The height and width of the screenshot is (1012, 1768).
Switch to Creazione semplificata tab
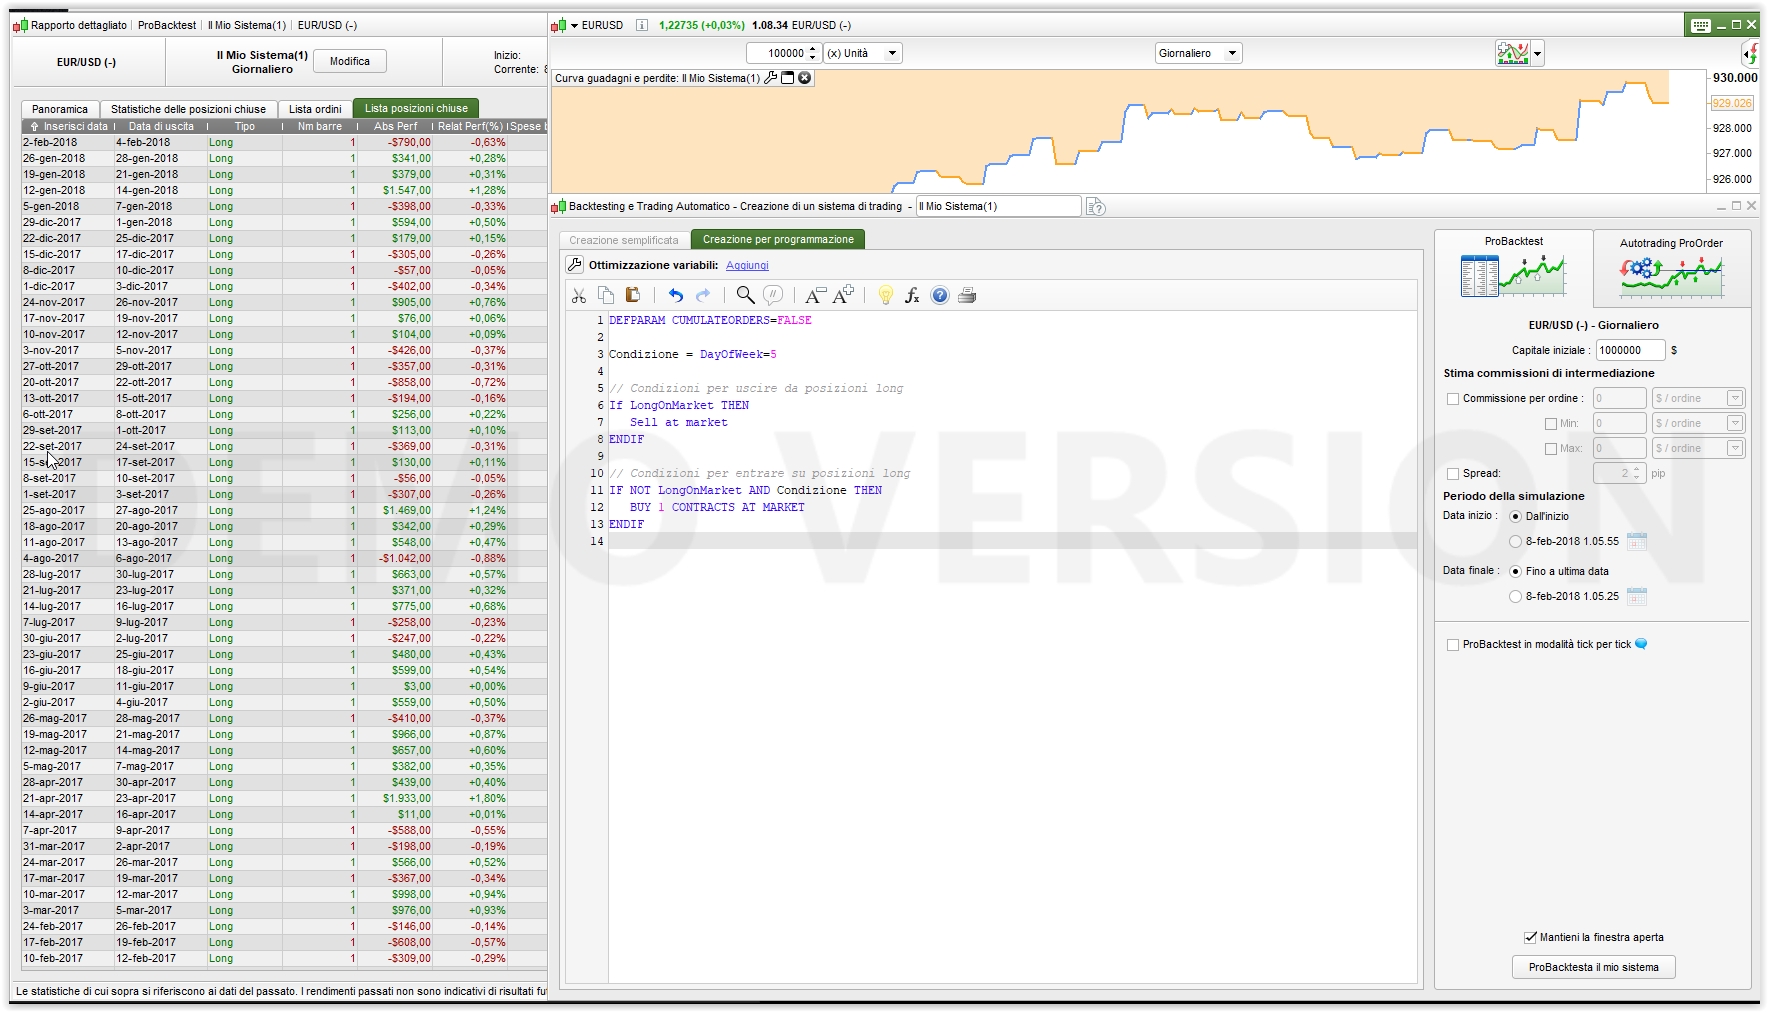(624, 240)
